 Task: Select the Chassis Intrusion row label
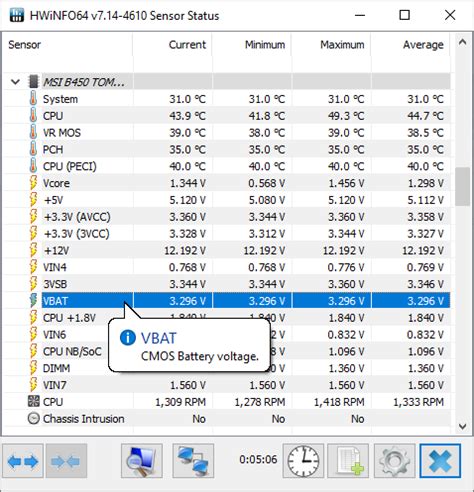click(x=84, y=419)
